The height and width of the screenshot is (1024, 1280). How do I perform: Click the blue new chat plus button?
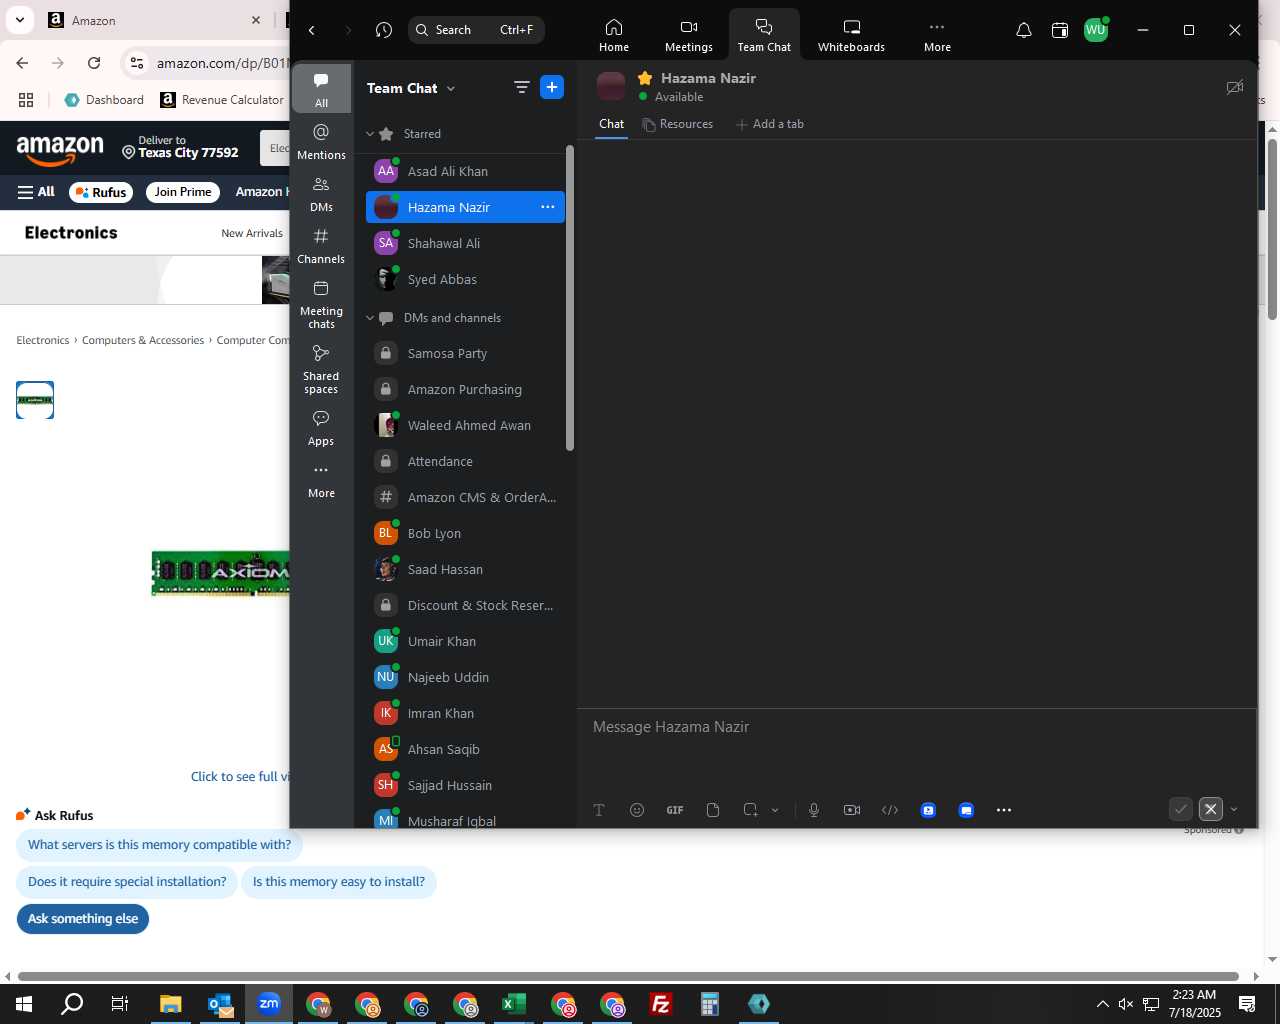(x=552, y=88)
